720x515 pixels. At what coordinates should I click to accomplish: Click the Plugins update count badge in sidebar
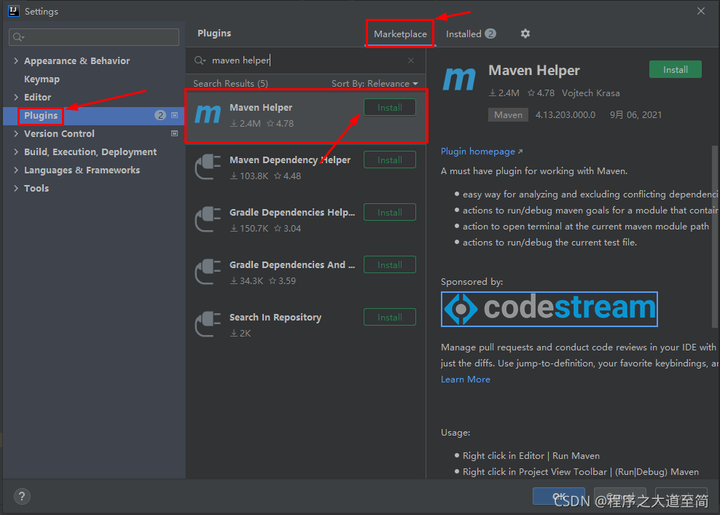pyautogui.click(x=160, y=115)
